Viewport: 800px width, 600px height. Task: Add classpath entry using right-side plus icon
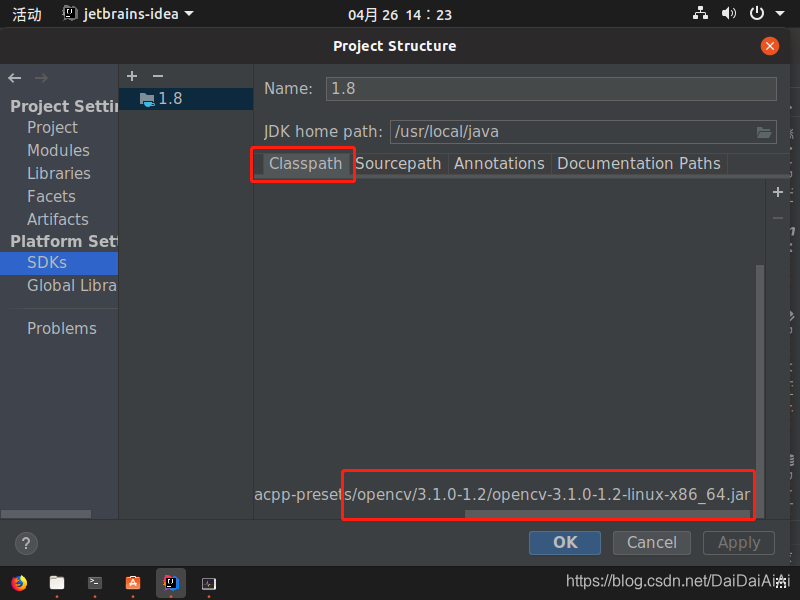(x=777, y=192)
